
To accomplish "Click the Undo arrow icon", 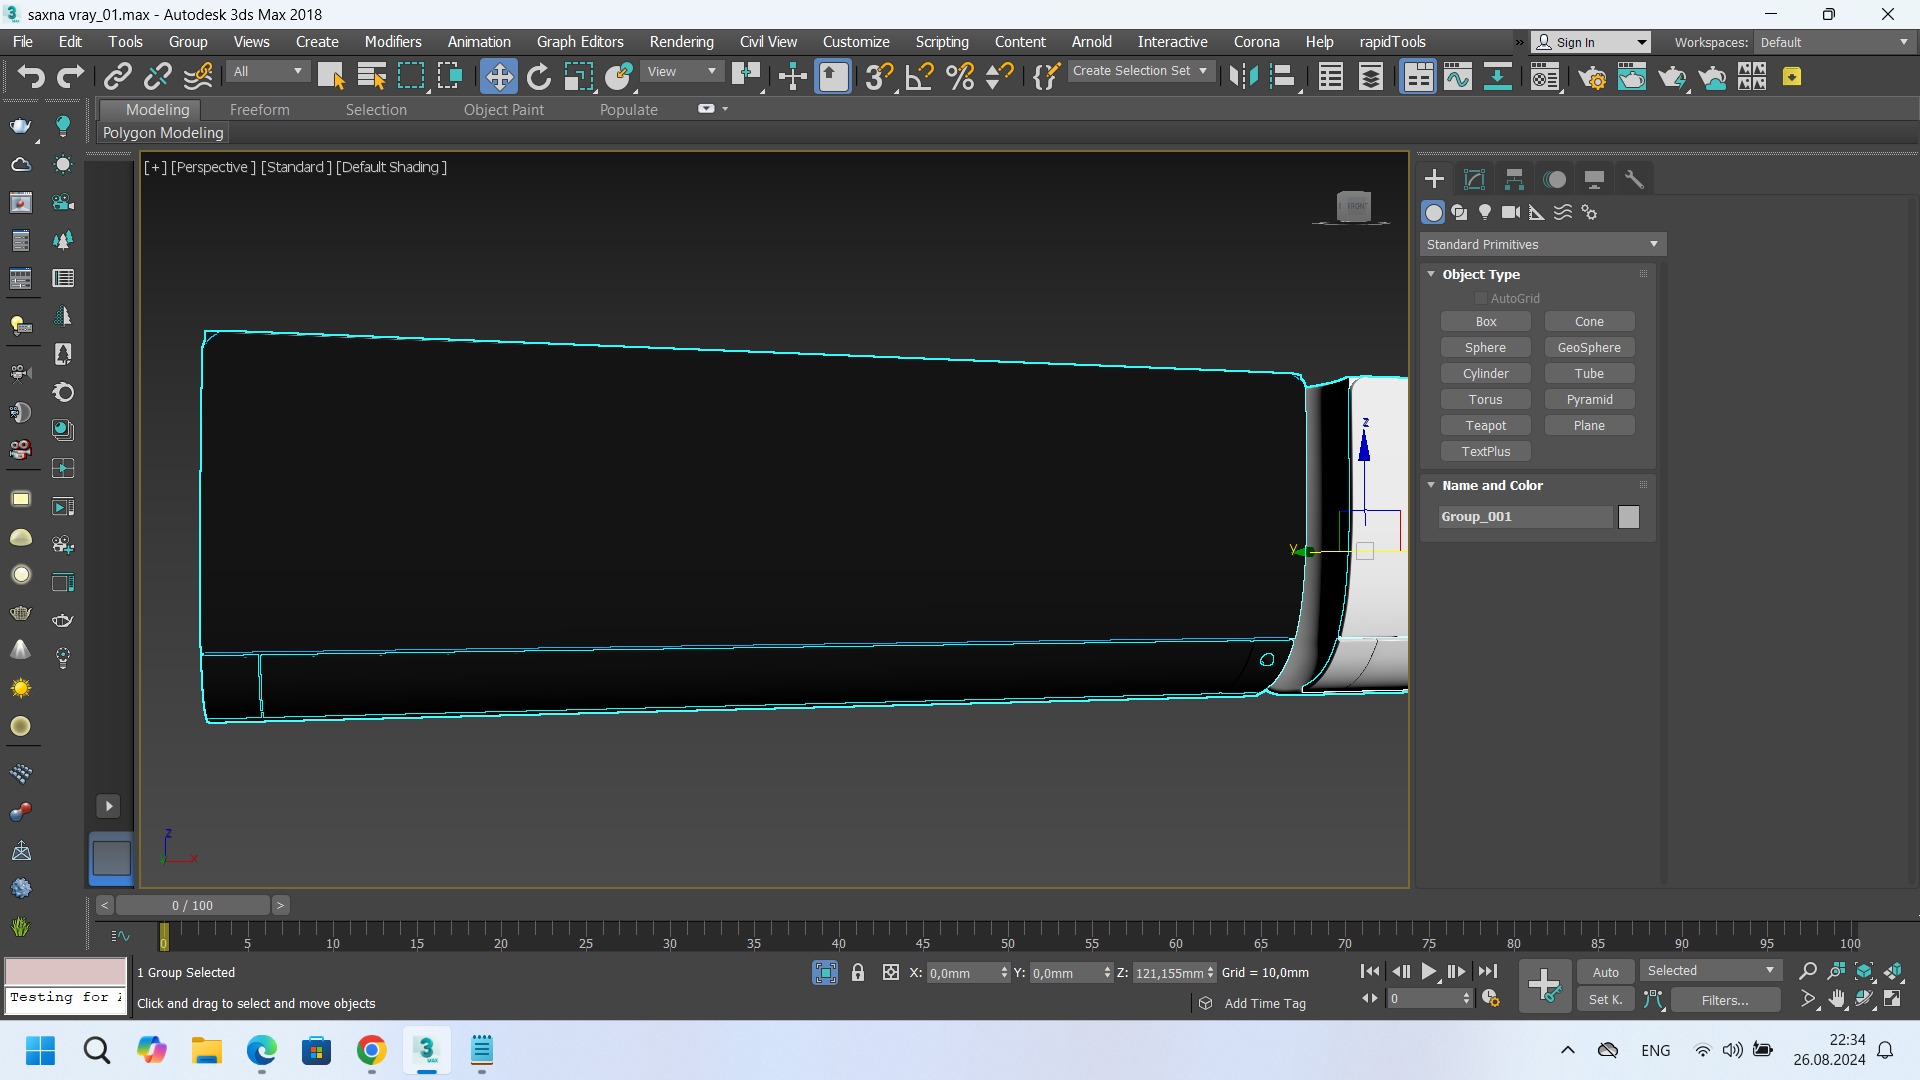I will click(31, 77).
